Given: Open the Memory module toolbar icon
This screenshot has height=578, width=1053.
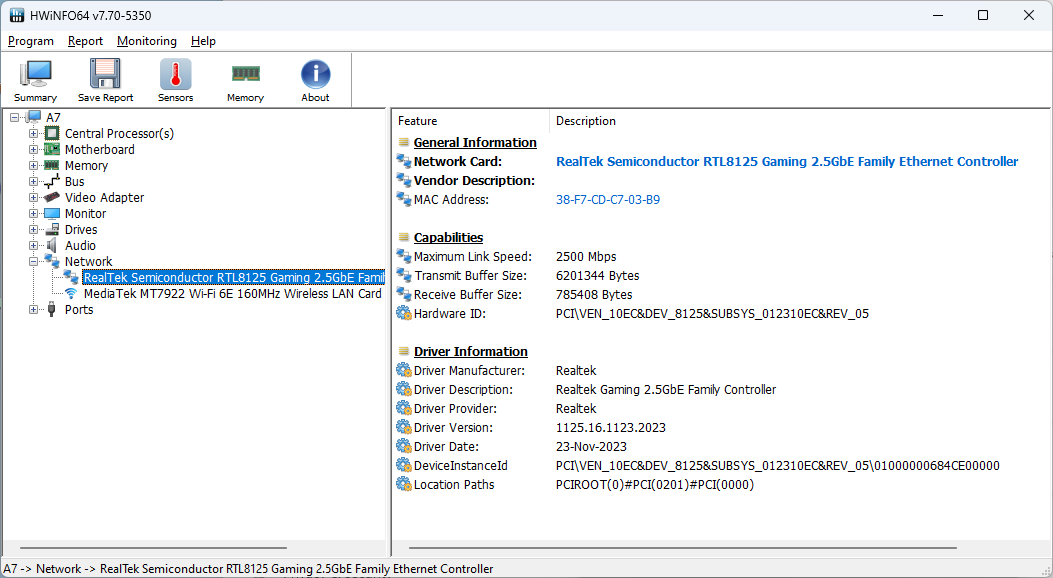Looking at the screenshot, I should click(x=245, y=73).
